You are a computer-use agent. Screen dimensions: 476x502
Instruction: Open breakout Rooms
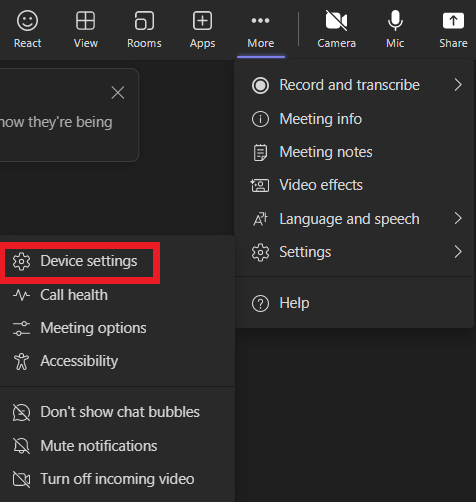[144, 29]
